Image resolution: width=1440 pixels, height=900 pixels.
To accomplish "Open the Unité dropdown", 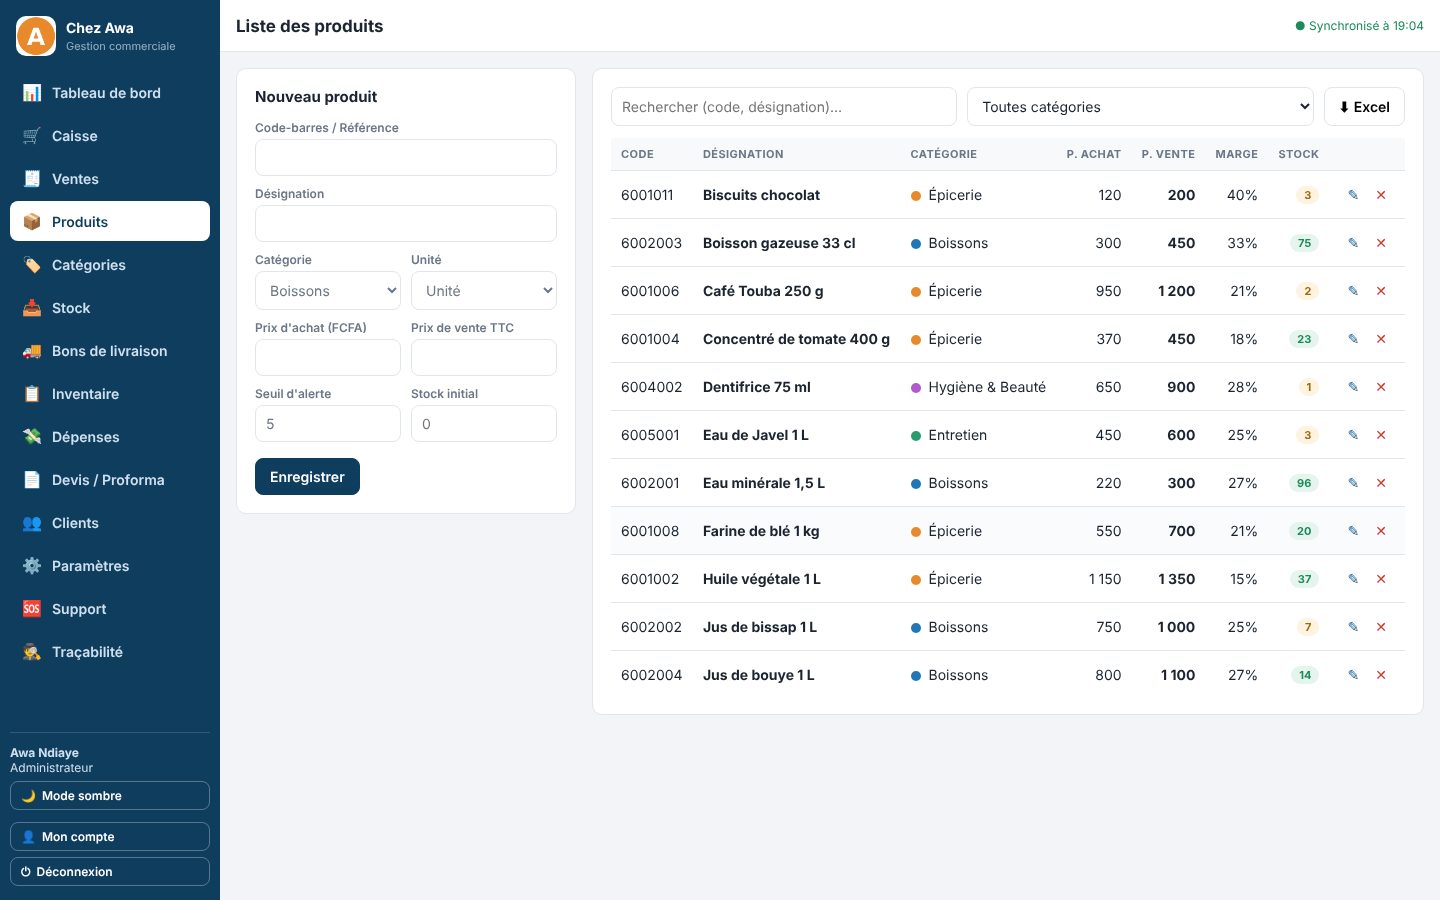I will pyautogui.click(x=484, y=291).
